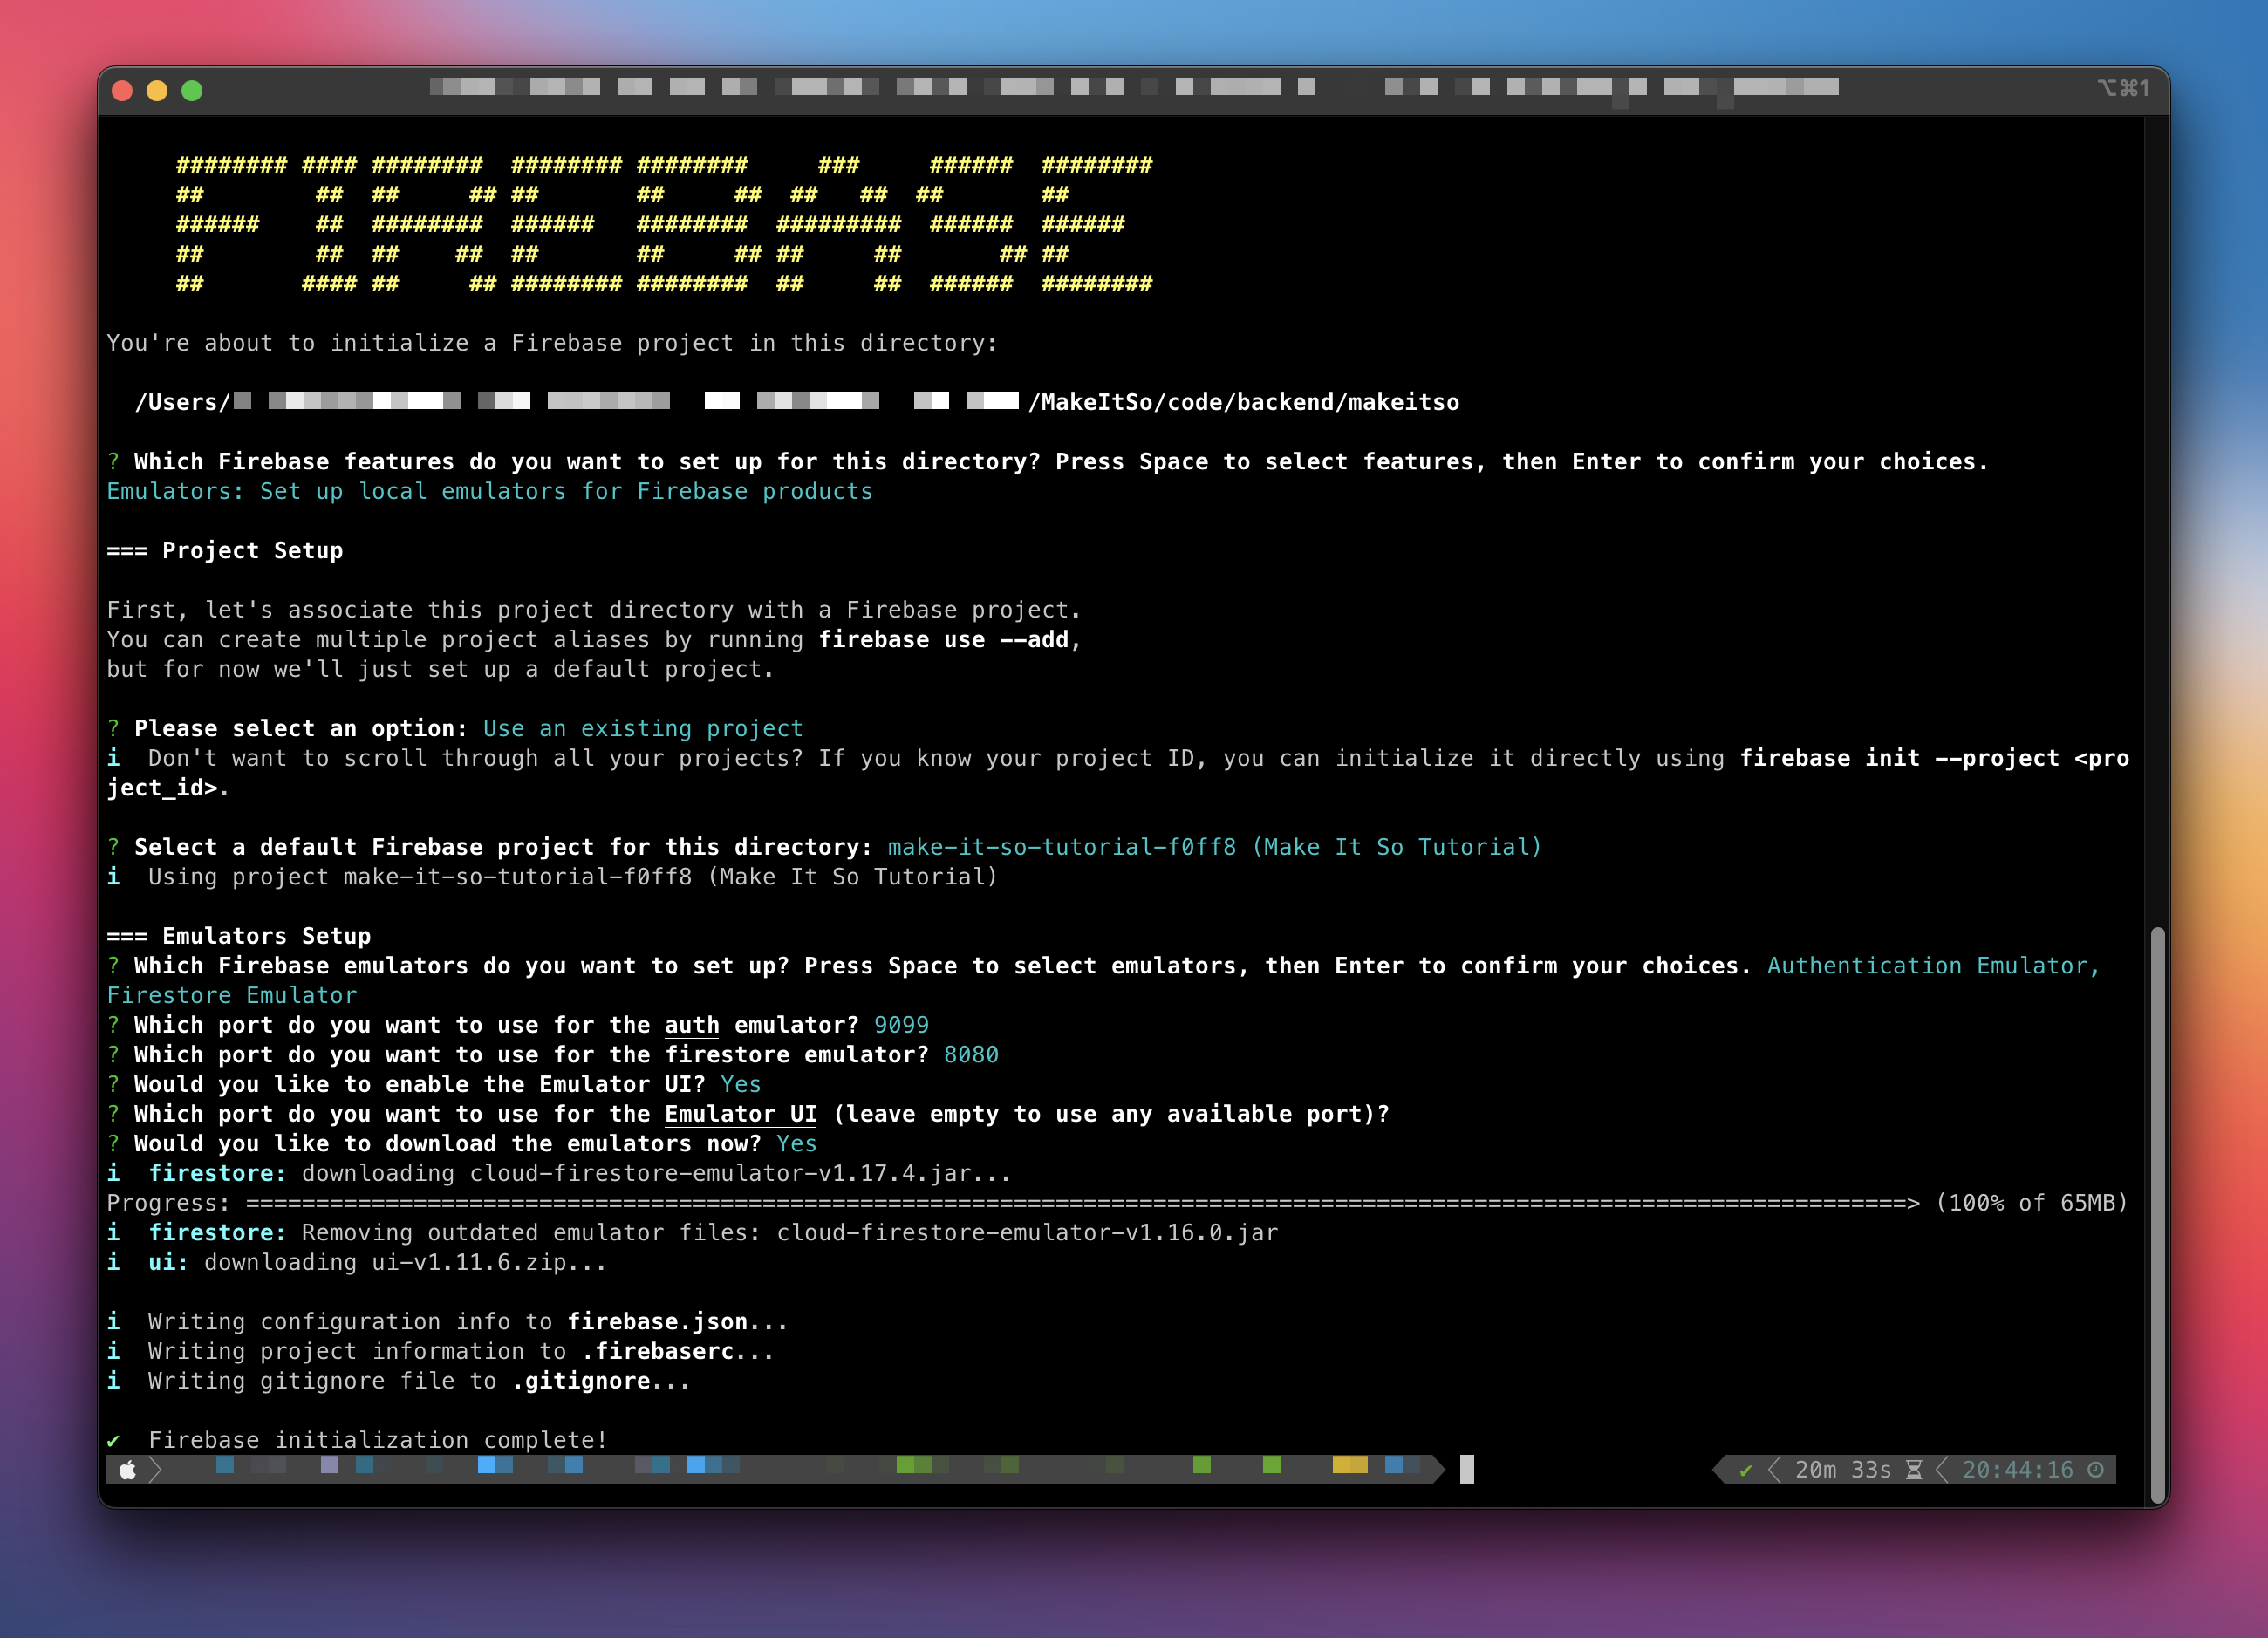
Task: Click the Apple icon in the status bar
Action: pyautogui.click(x=130, y=1470)
